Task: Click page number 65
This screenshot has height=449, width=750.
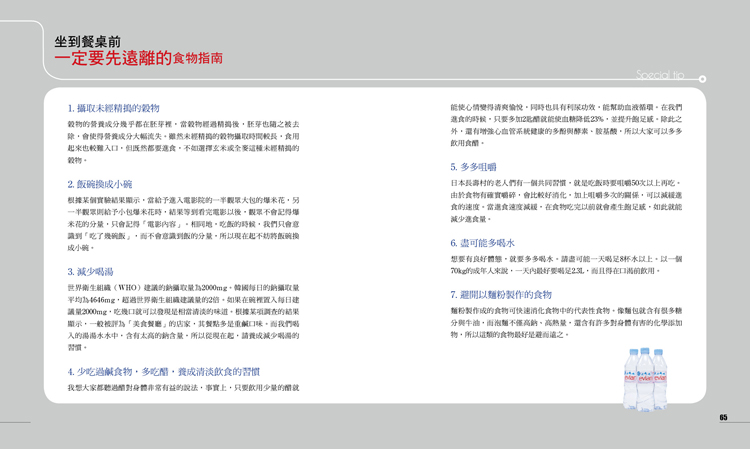Action: point(722,417)
